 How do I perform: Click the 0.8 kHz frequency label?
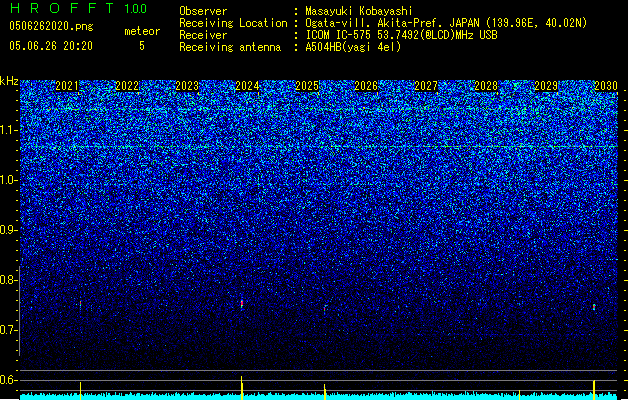[x=8, y=280]
